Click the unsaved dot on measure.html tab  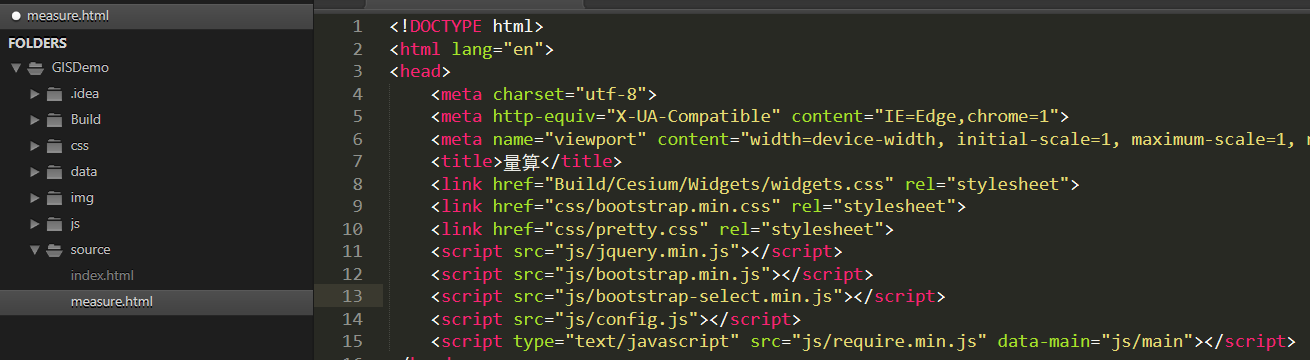coord(16,17)
